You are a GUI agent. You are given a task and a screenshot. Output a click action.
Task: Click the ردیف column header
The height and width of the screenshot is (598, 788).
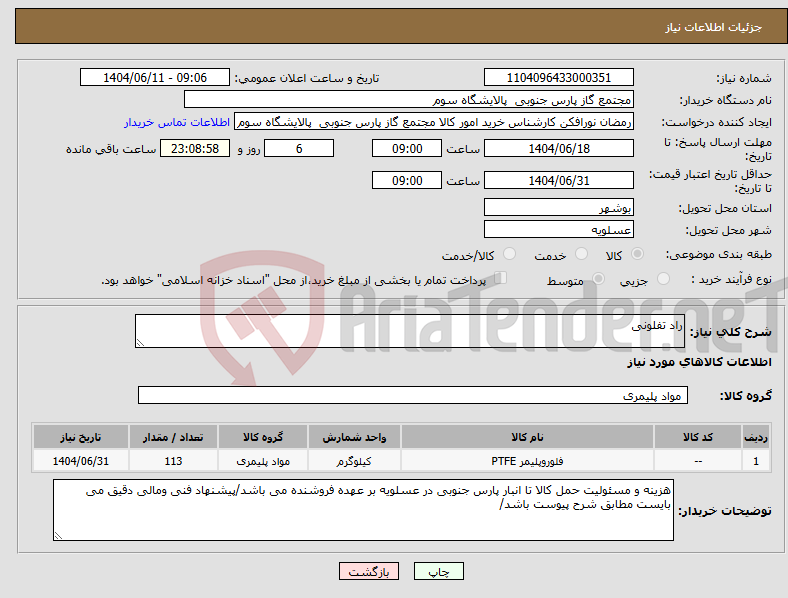click(x=755, y=437)
